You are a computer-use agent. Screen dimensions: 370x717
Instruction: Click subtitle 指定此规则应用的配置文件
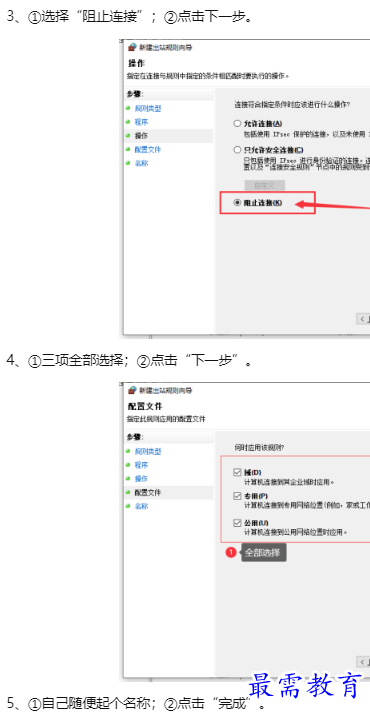coord(166,419)
